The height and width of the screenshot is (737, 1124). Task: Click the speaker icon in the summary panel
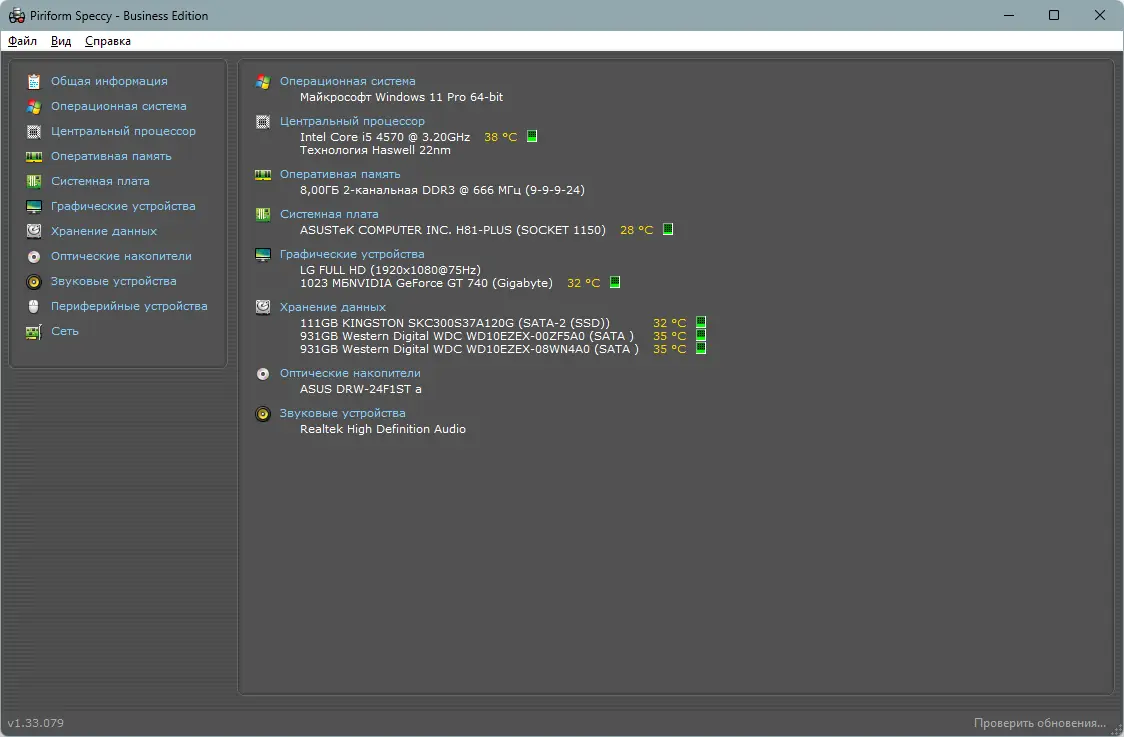coord(263,414)
